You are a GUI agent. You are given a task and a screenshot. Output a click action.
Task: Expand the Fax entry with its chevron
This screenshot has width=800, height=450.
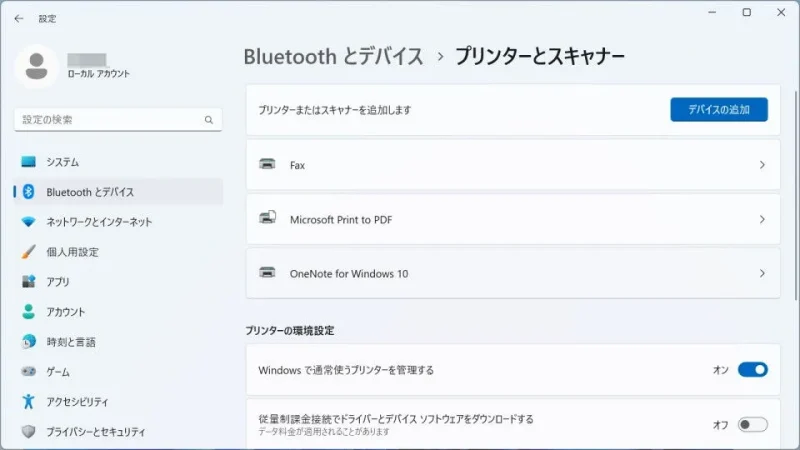(762, 165)
